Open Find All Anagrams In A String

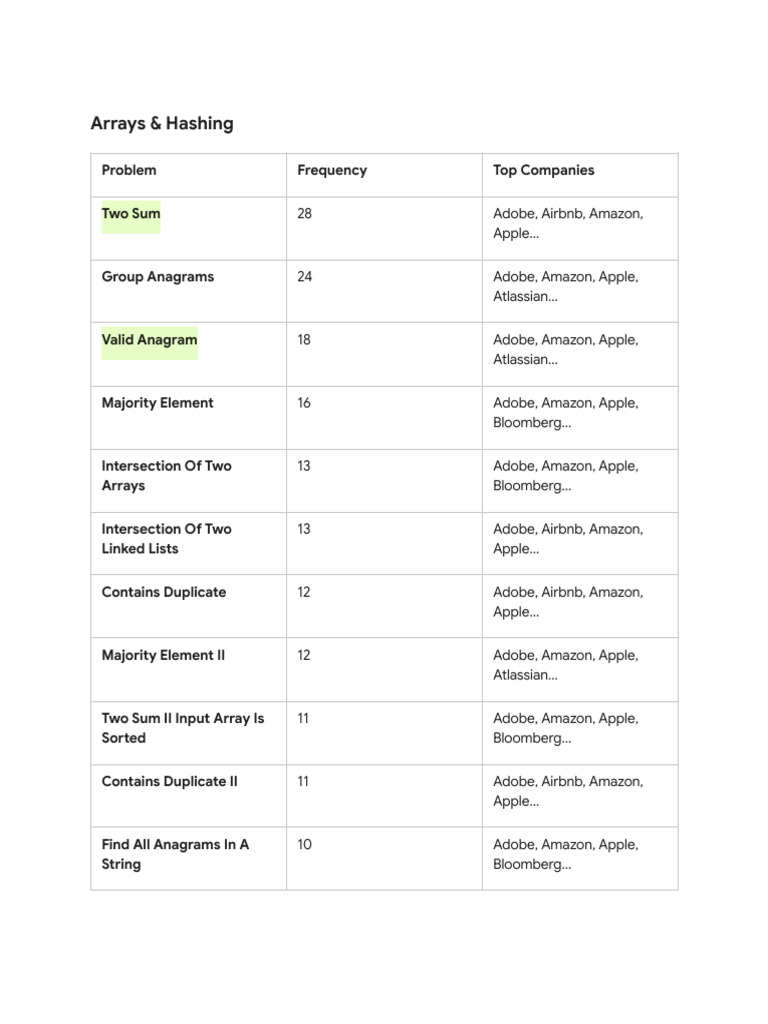pos(175,854)
